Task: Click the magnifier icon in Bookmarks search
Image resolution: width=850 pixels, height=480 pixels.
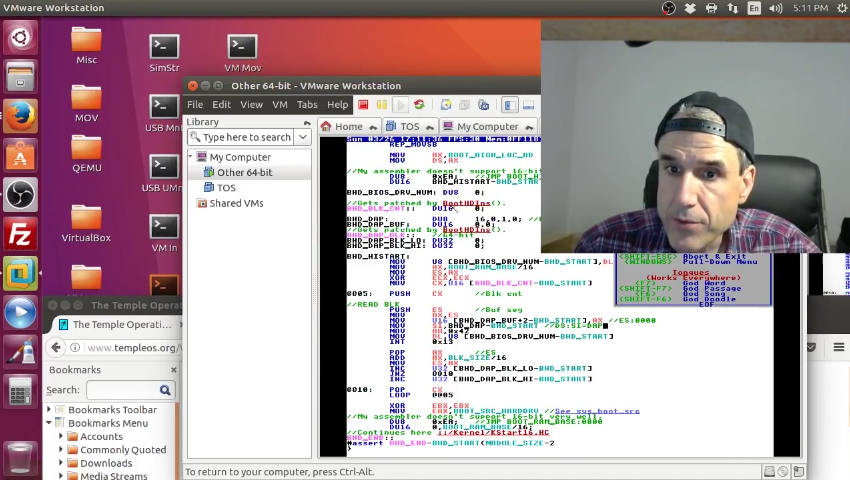Action: pyautogui.click(x=165, y=390)
